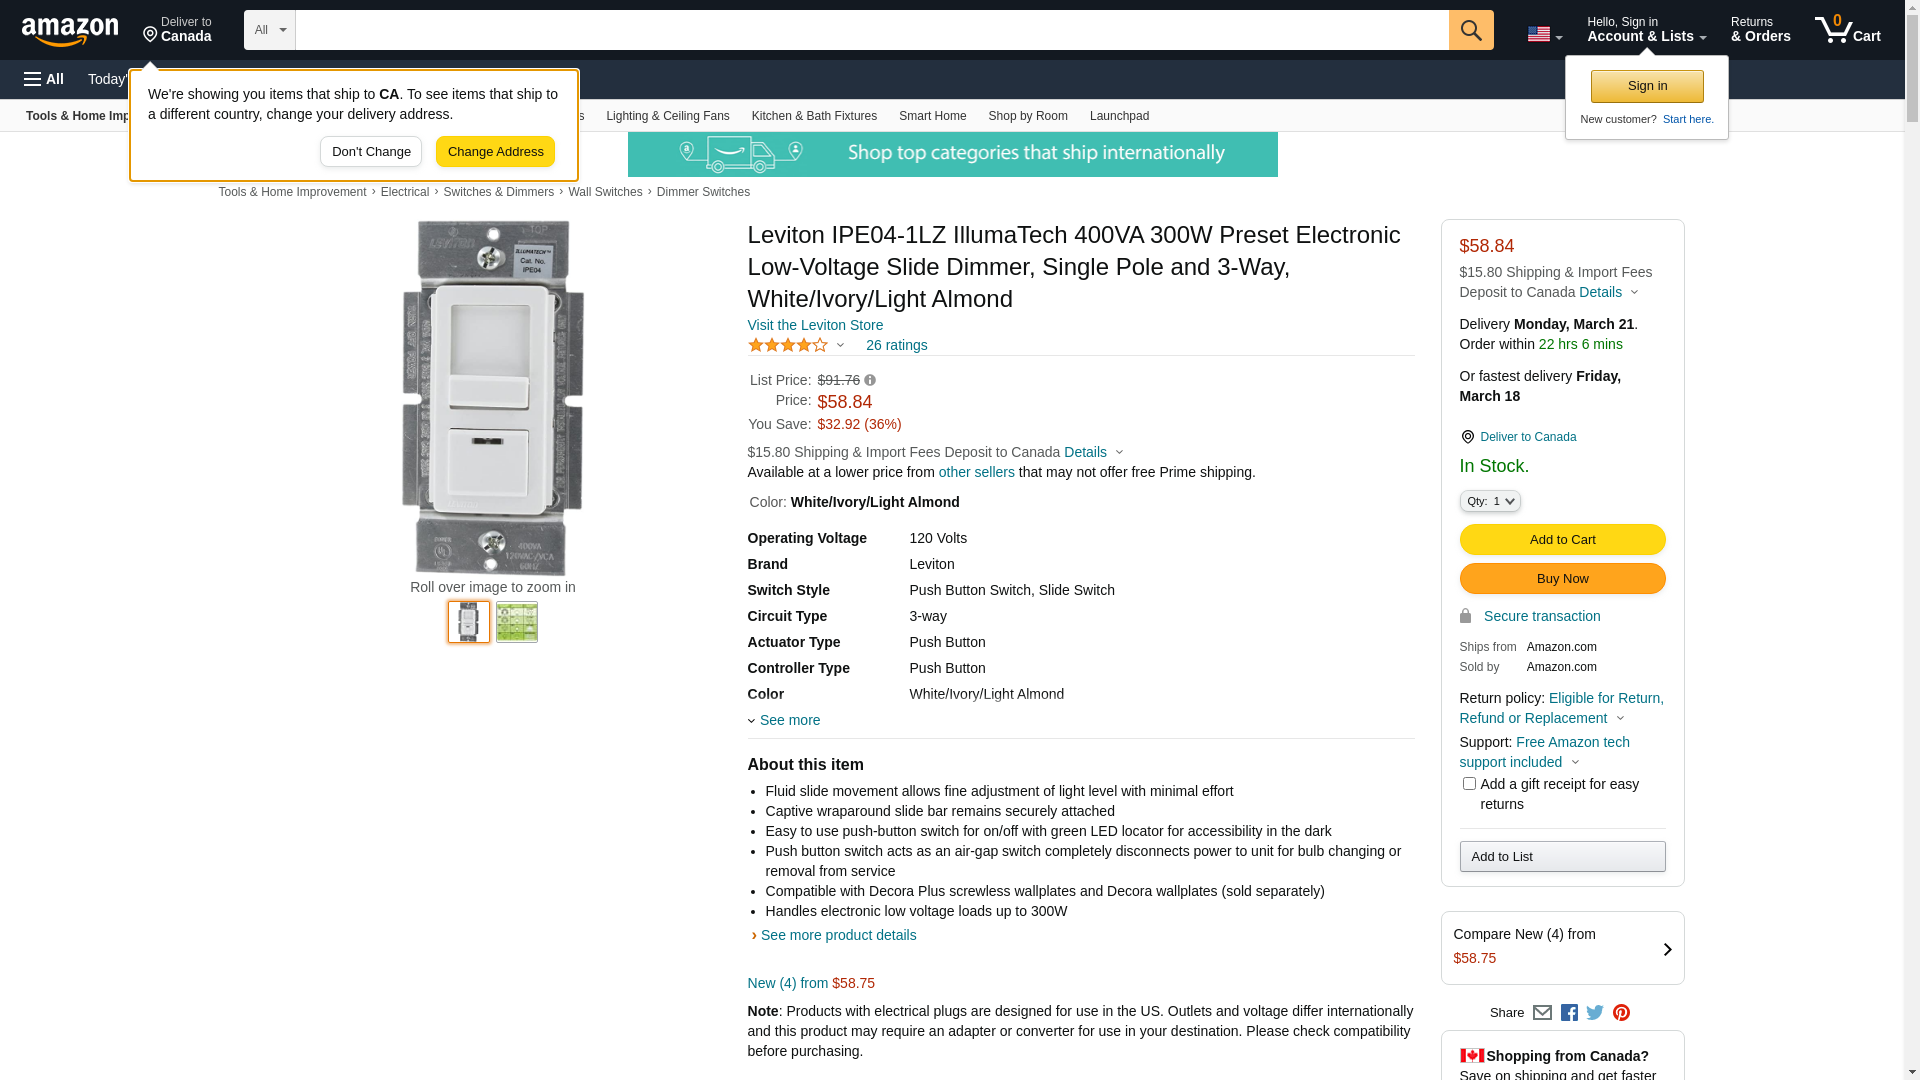Click the Amazon logo
Screen dimensions: 1920x1080
70,31
